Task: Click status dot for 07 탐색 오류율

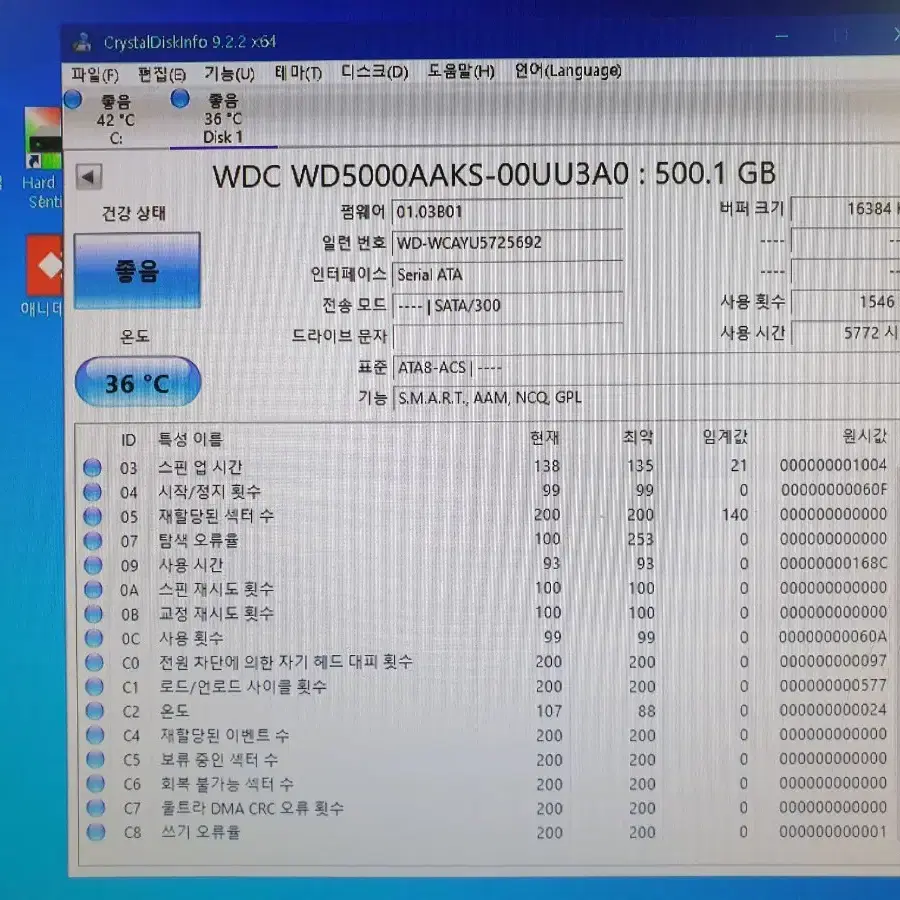Action: pyautogui.click(x=93, y=541)
